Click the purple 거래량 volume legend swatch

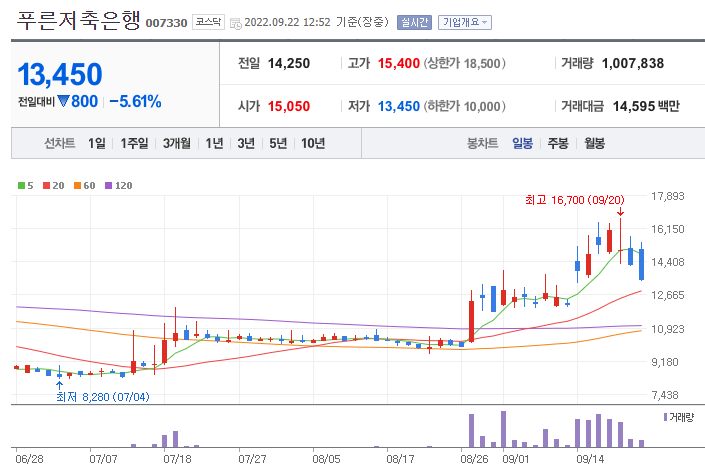[665, 417]
